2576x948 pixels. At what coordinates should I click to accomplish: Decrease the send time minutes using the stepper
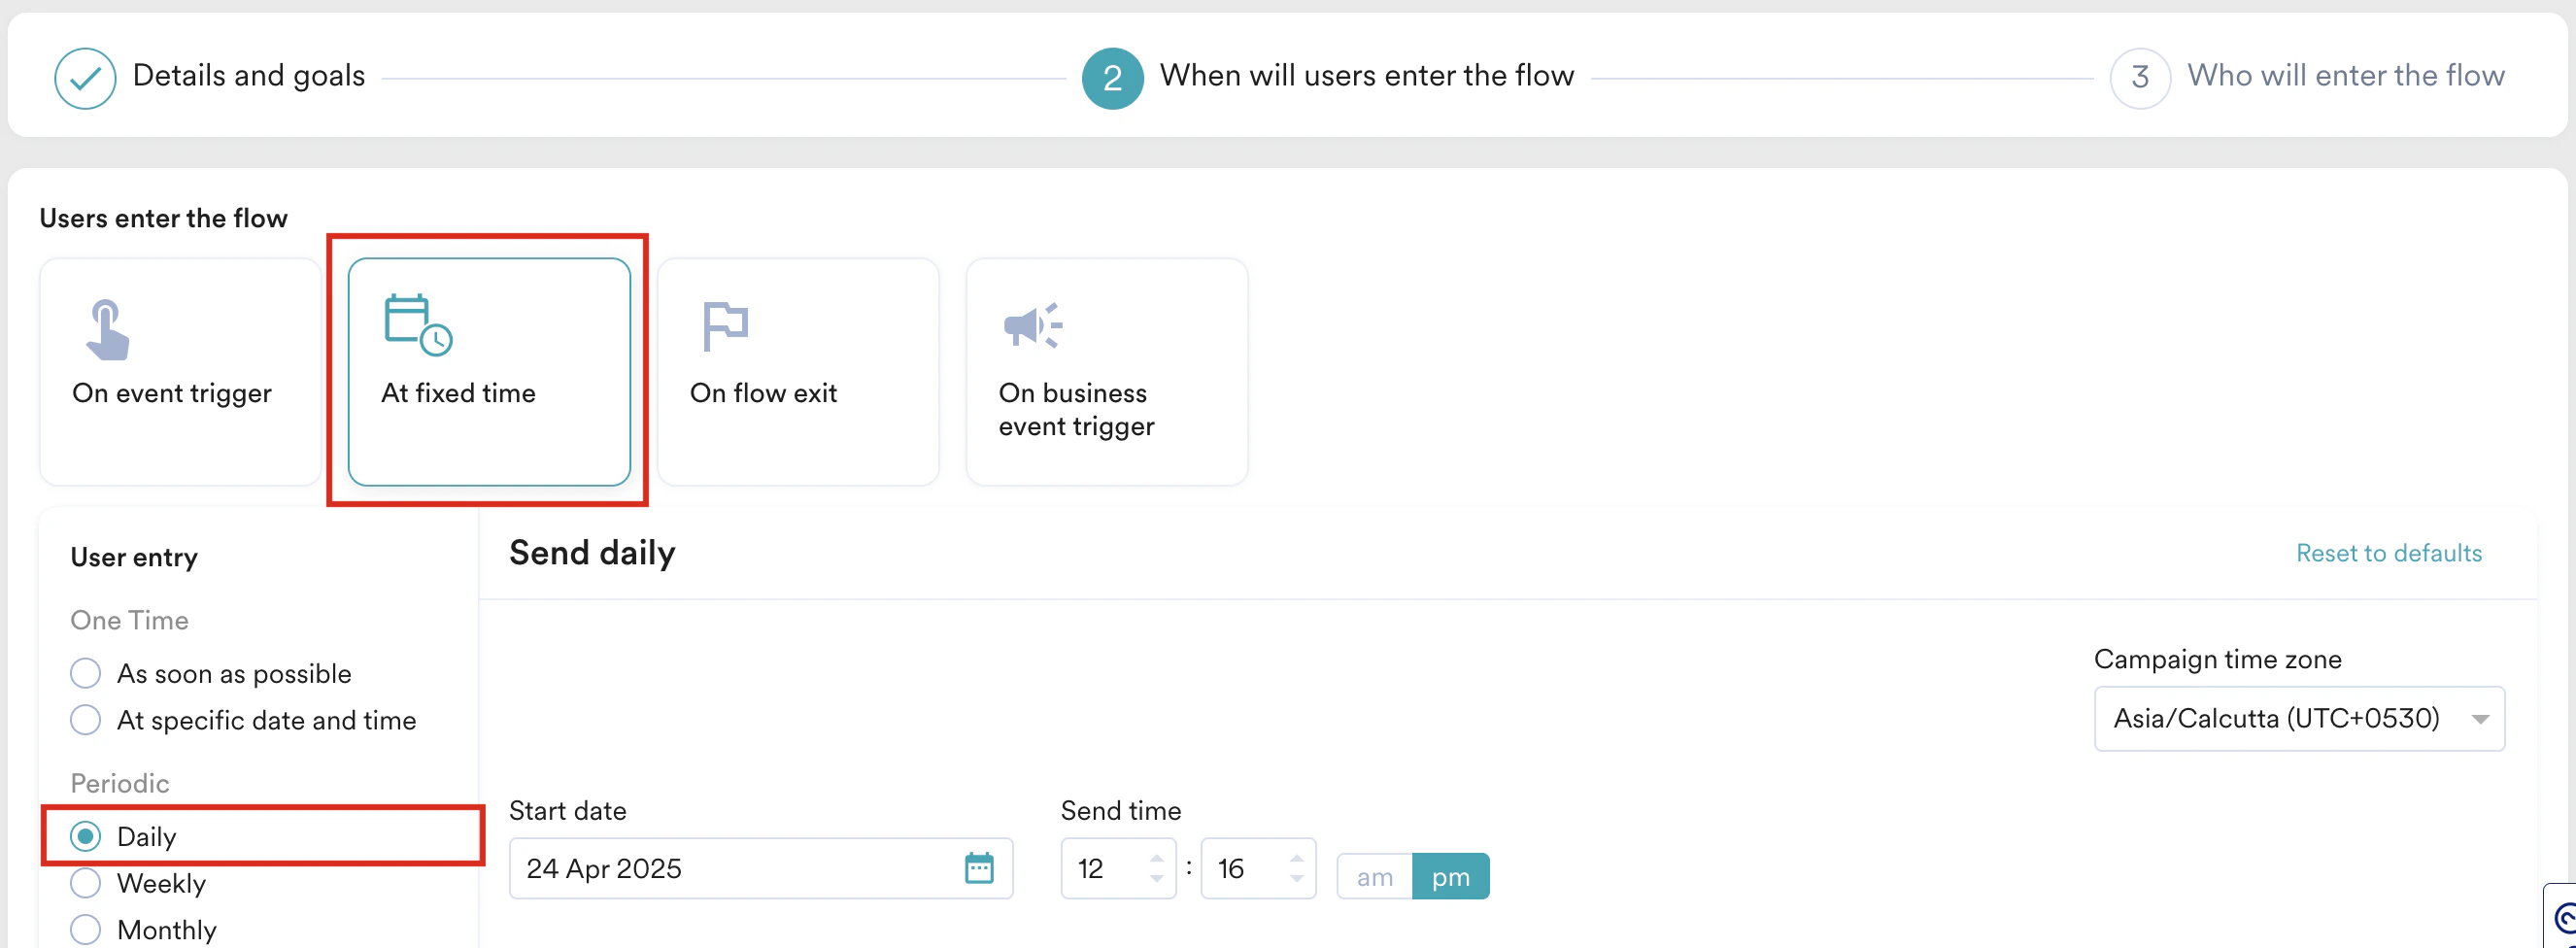click(x=1296, y=879)
